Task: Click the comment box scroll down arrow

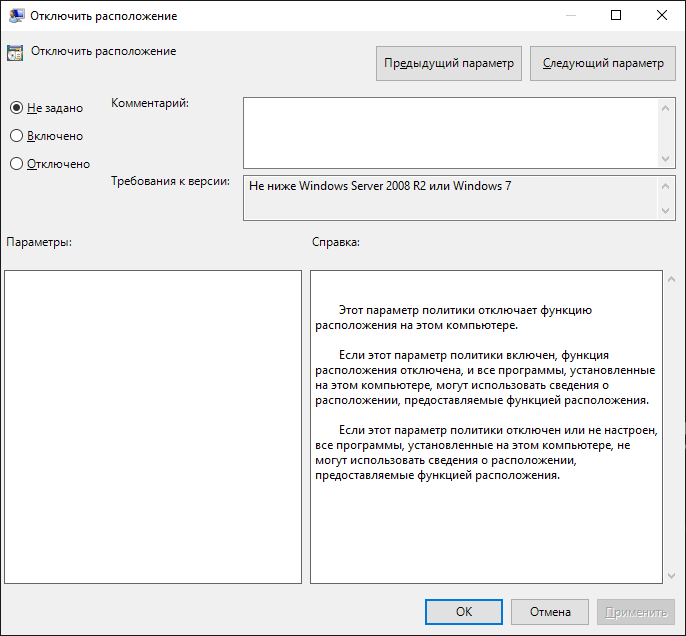Action: pyautogui.click(x=665, y=158)
